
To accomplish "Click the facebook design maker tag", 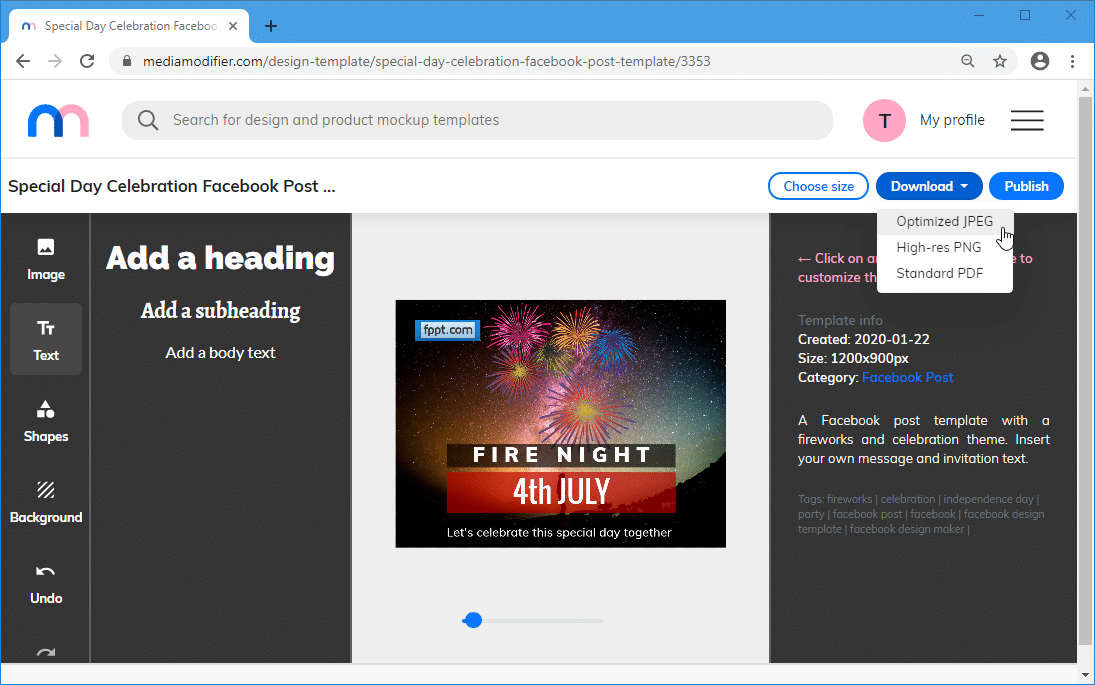I will [906, 529].
